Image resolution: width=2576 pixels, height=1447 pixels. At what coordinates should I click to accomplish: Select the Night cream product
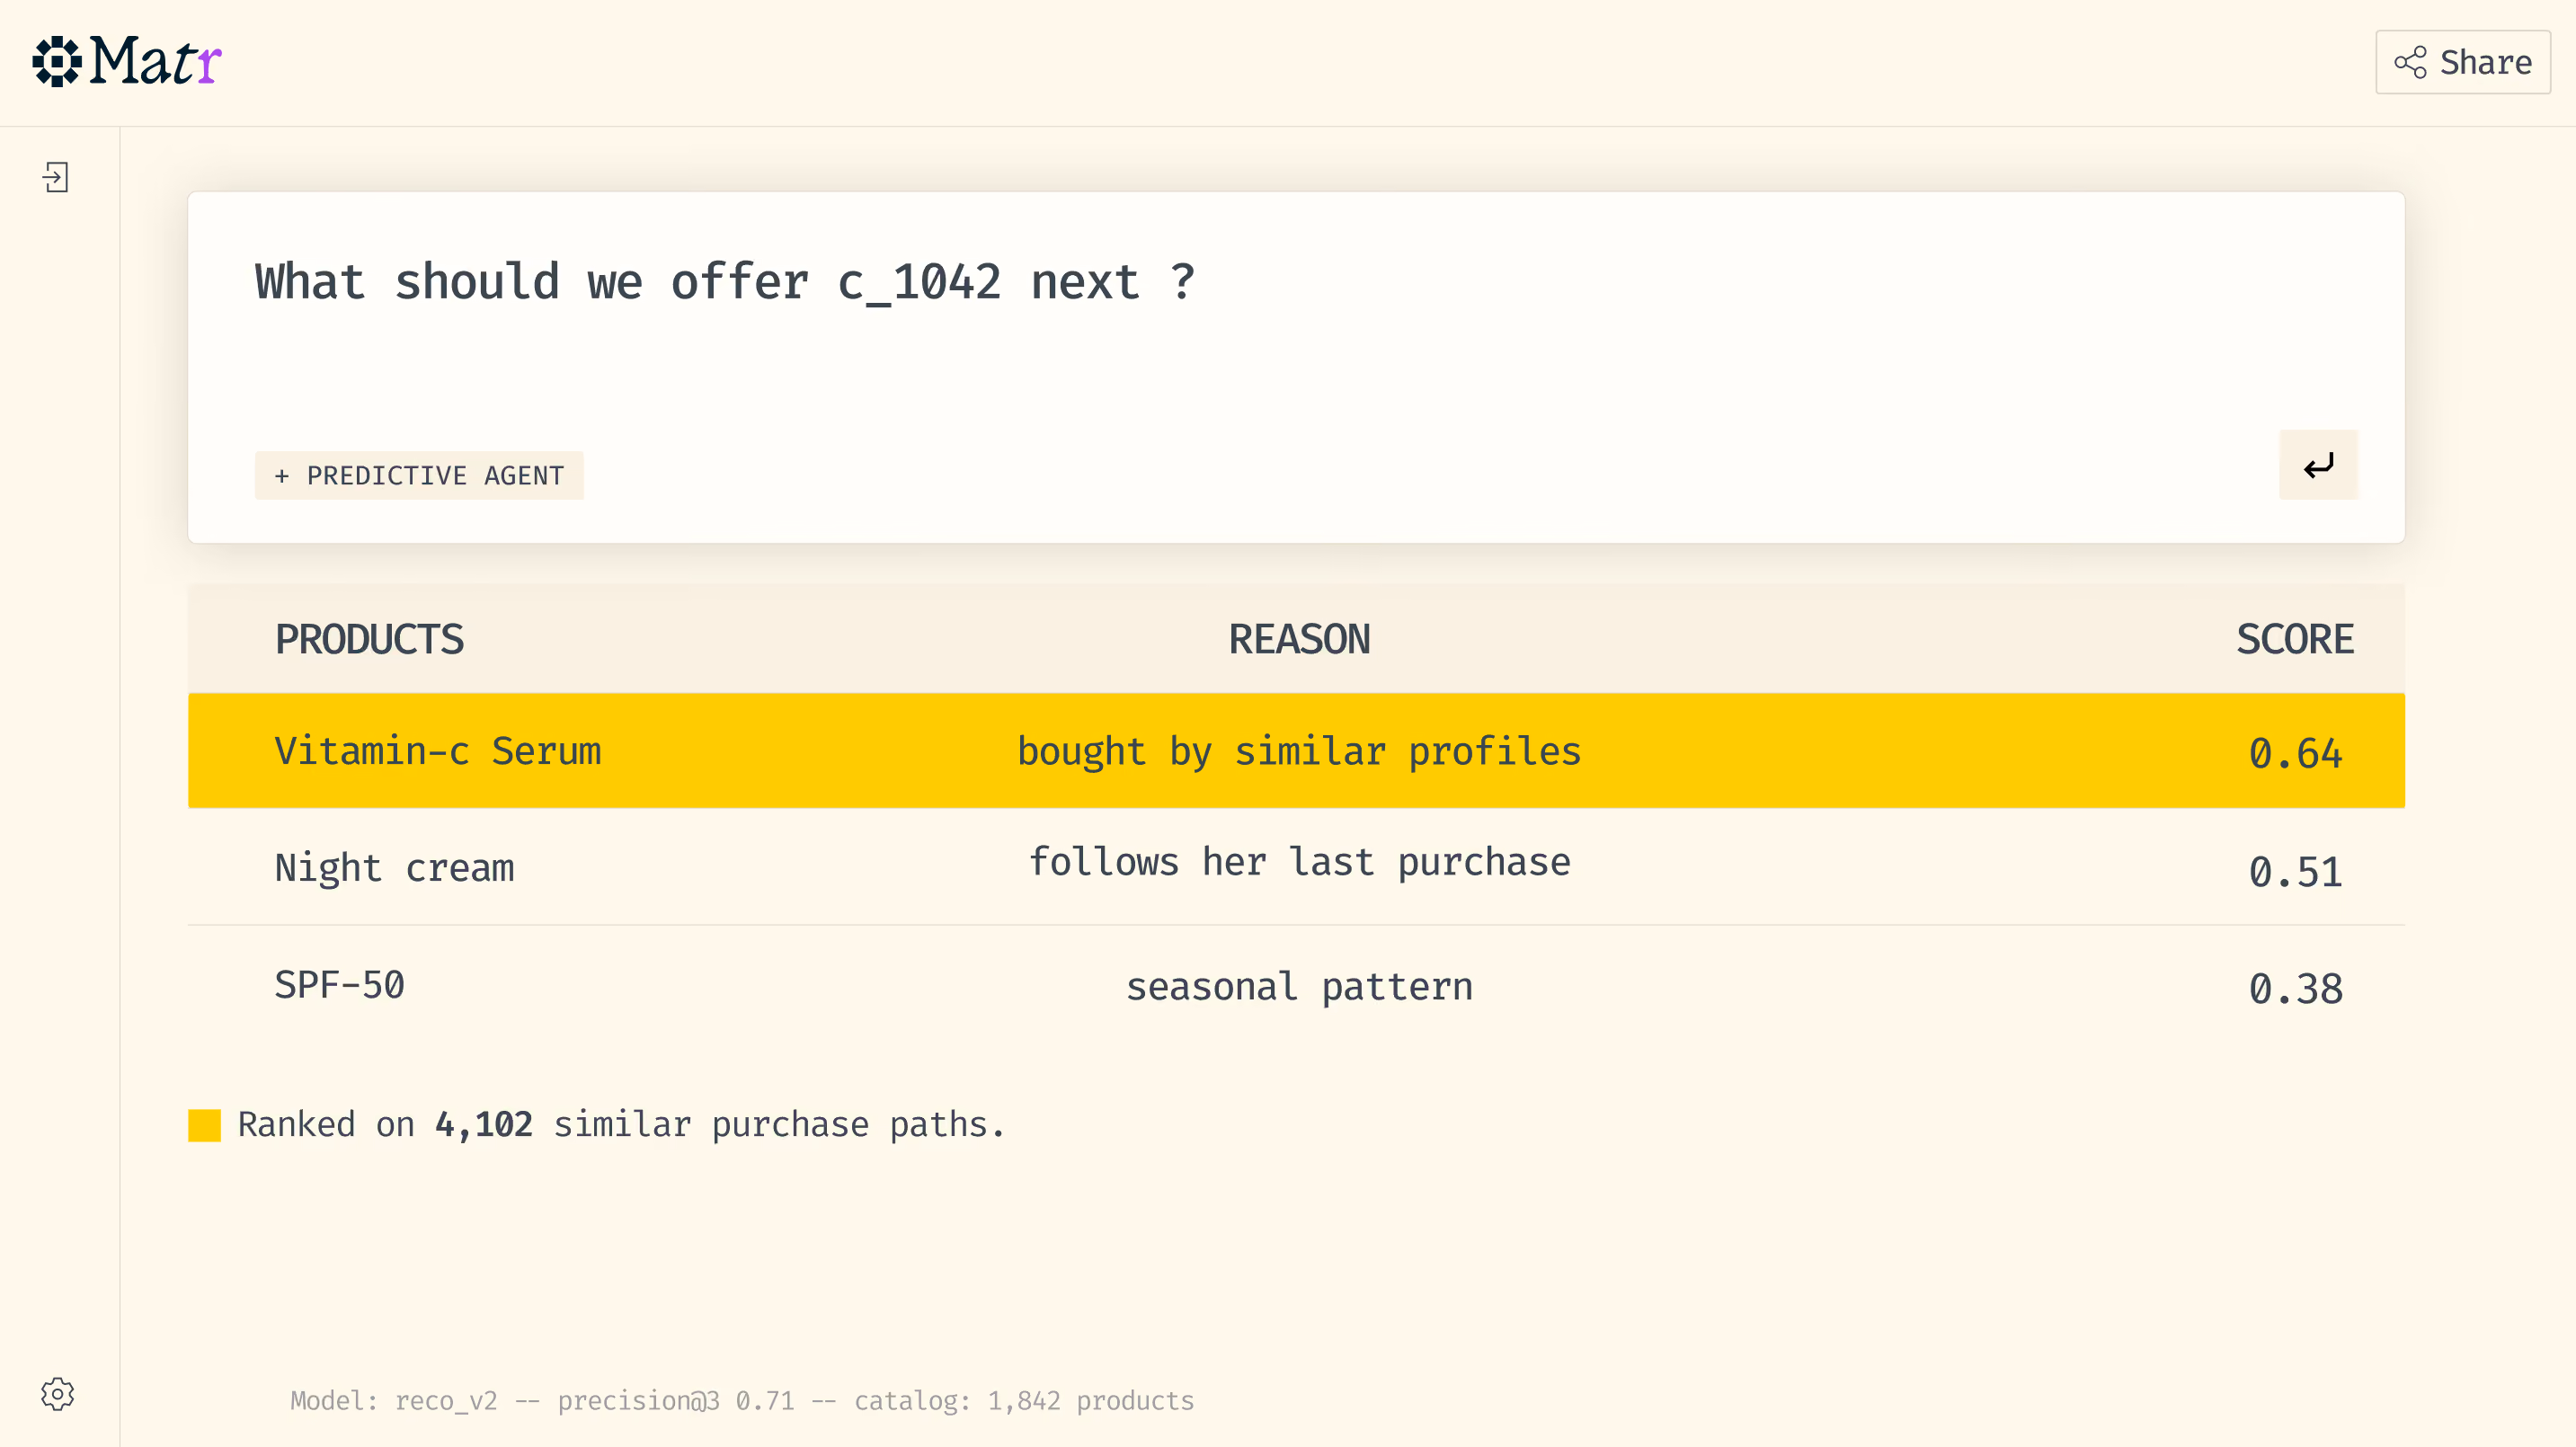coord(394,868)
